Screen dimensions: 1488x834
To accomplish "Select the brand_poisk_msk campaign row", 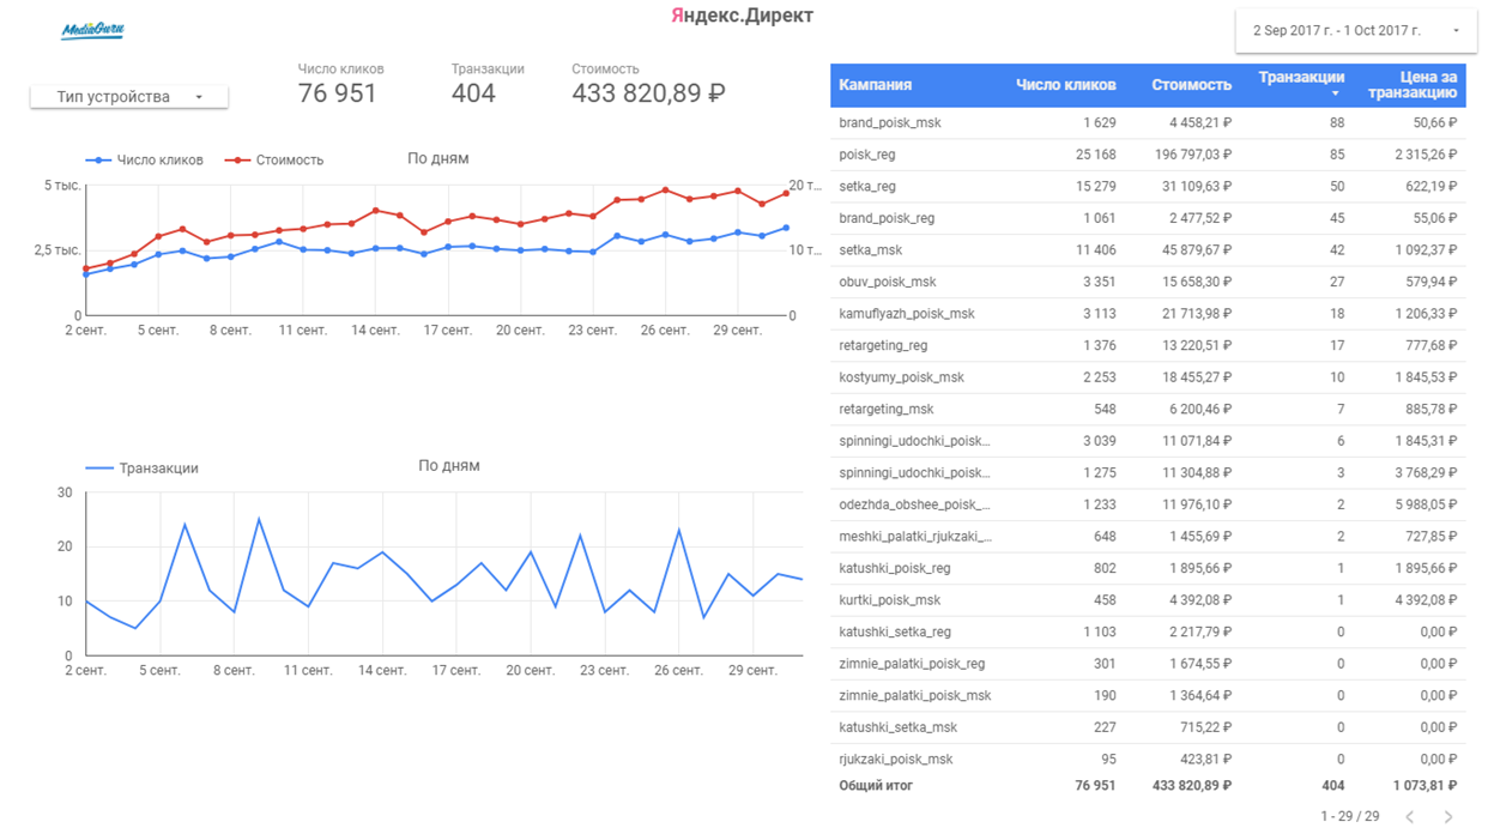I will coord(890,123).
